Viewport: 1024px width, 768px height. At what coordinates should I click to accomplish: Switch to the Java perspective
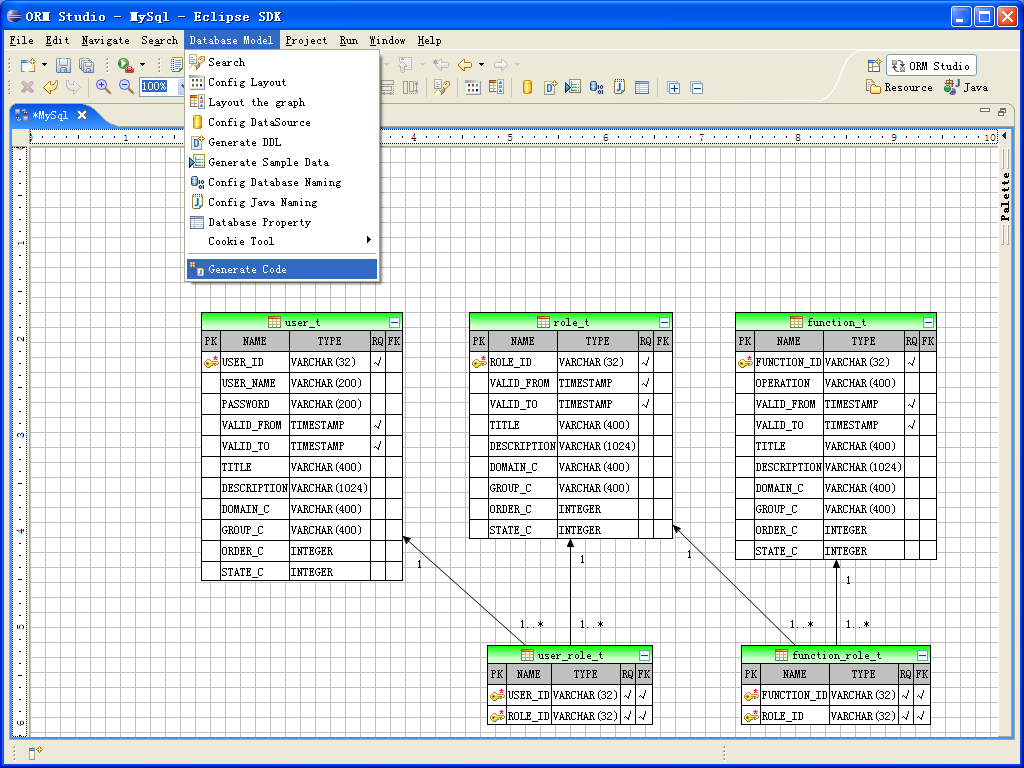966,87
